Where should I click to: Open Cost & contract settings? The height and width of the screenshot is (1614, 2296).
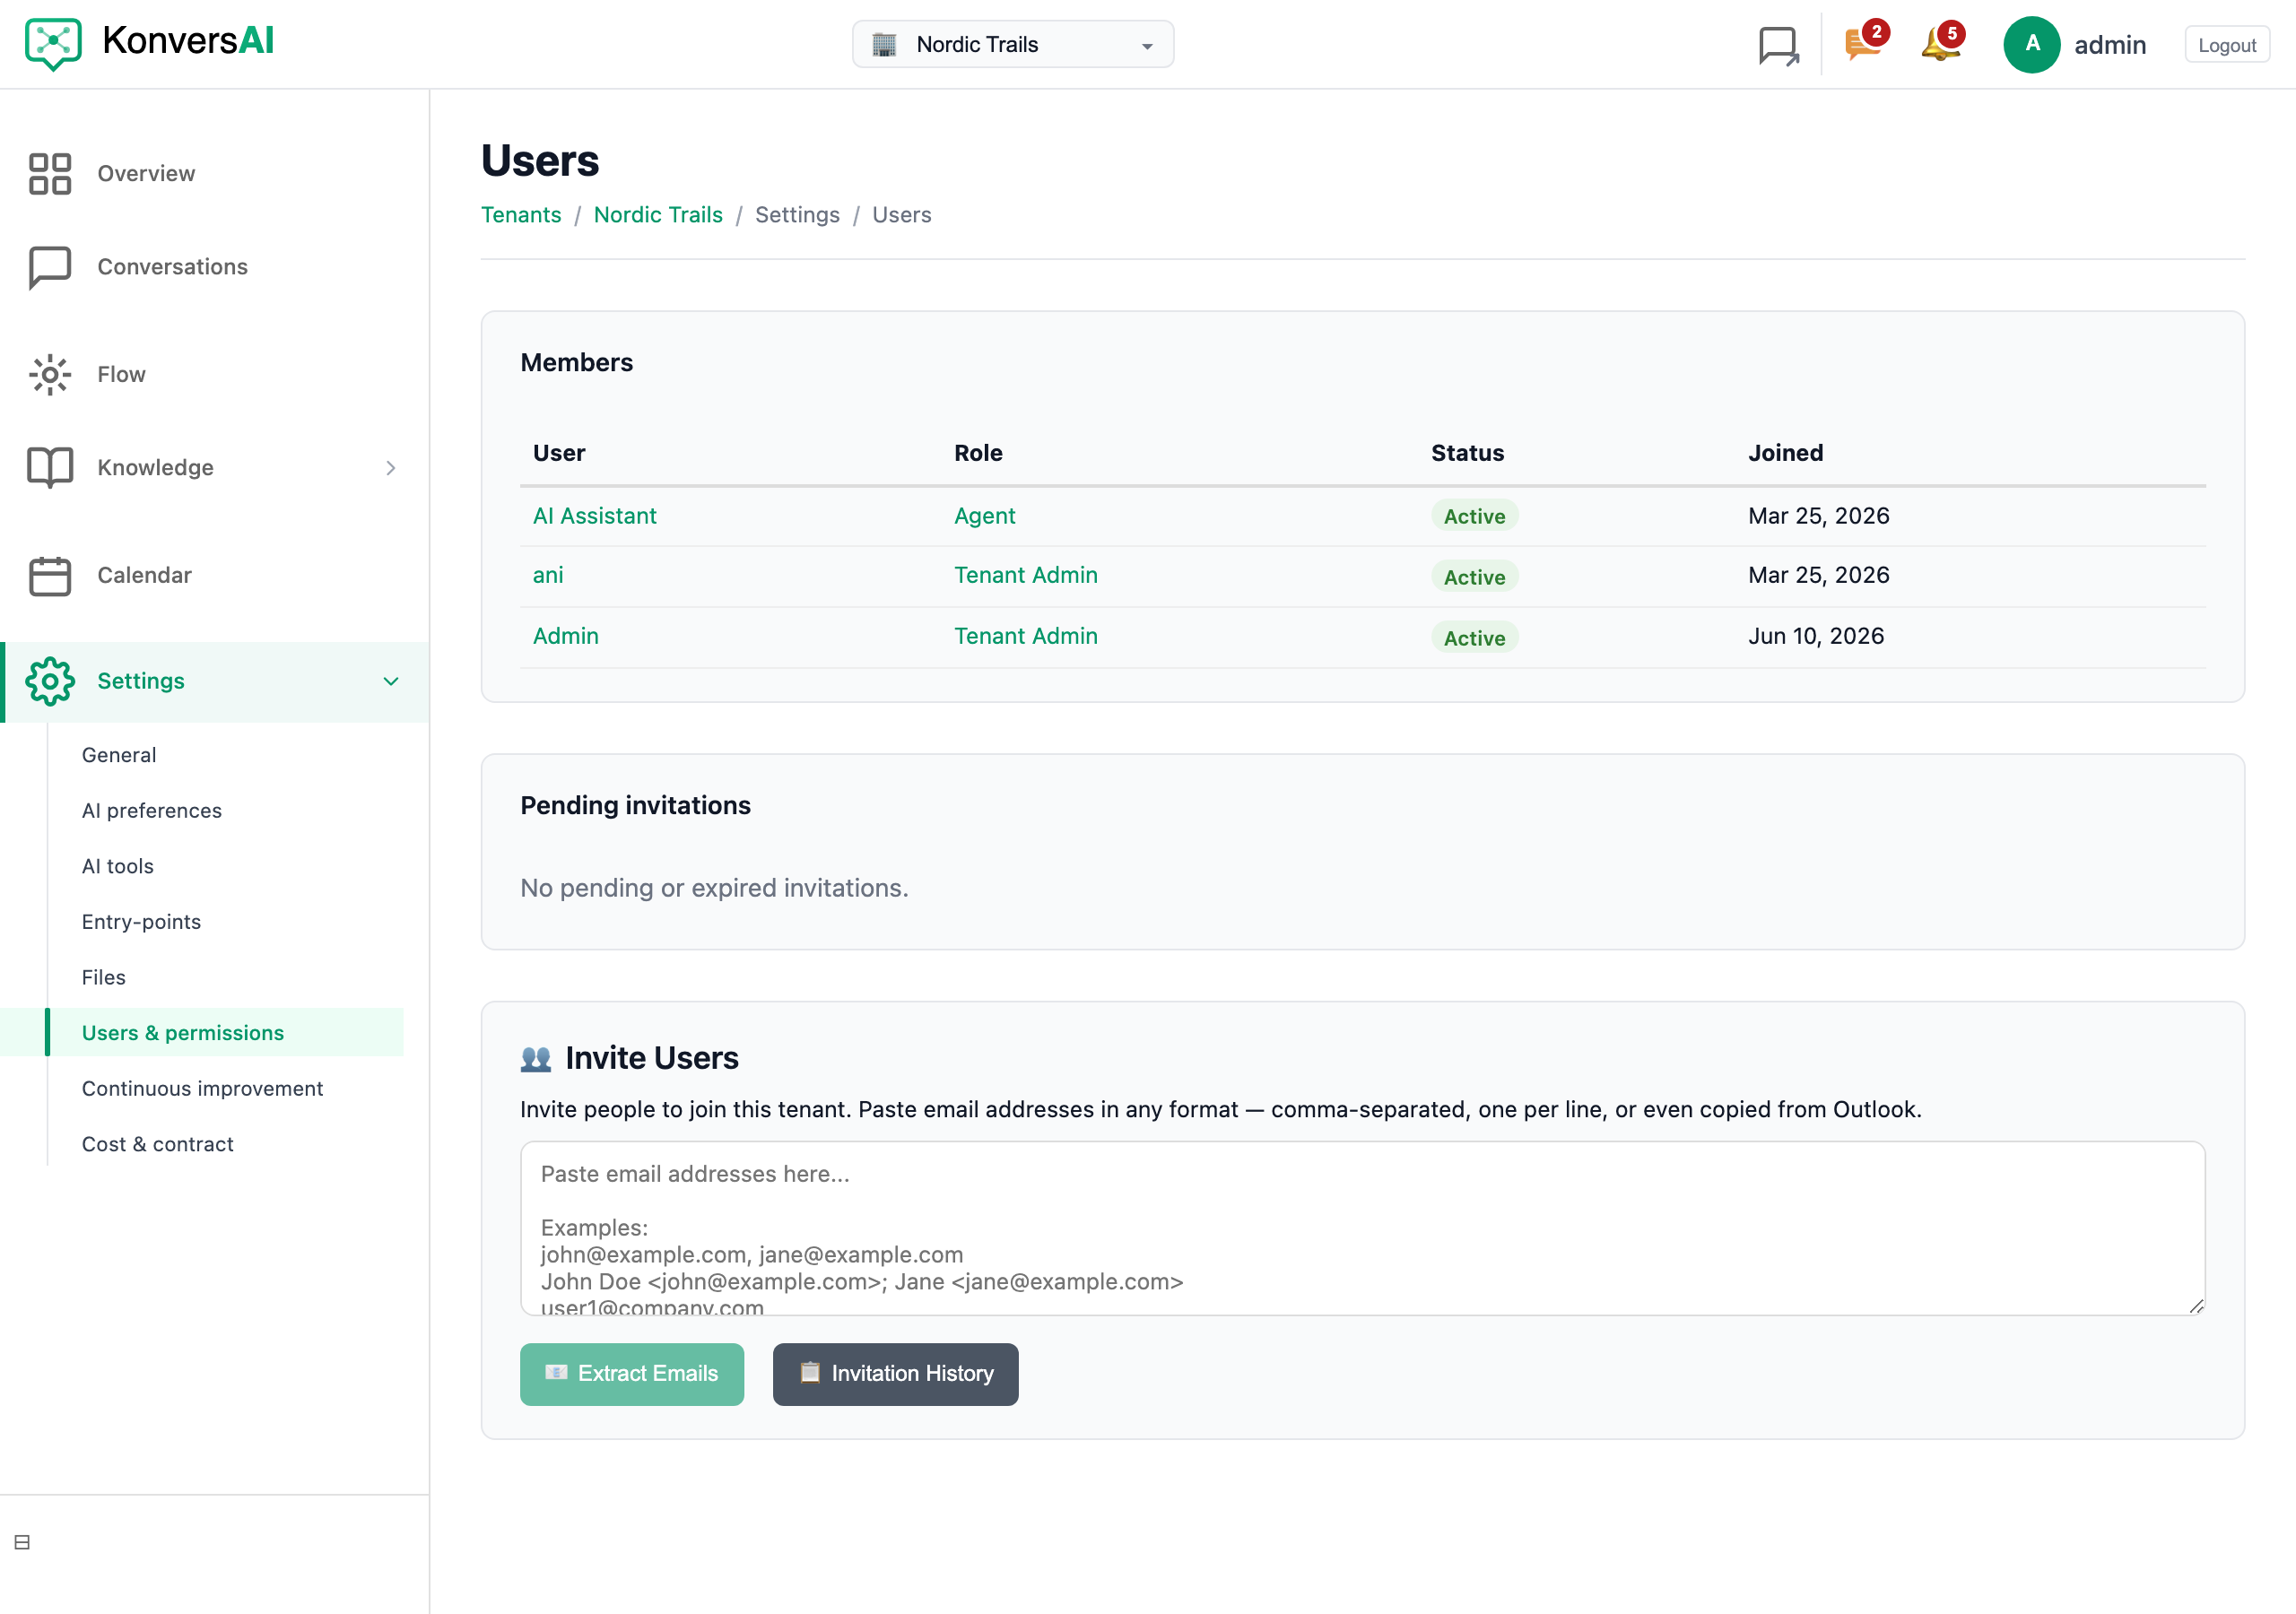click(158, 1144)
